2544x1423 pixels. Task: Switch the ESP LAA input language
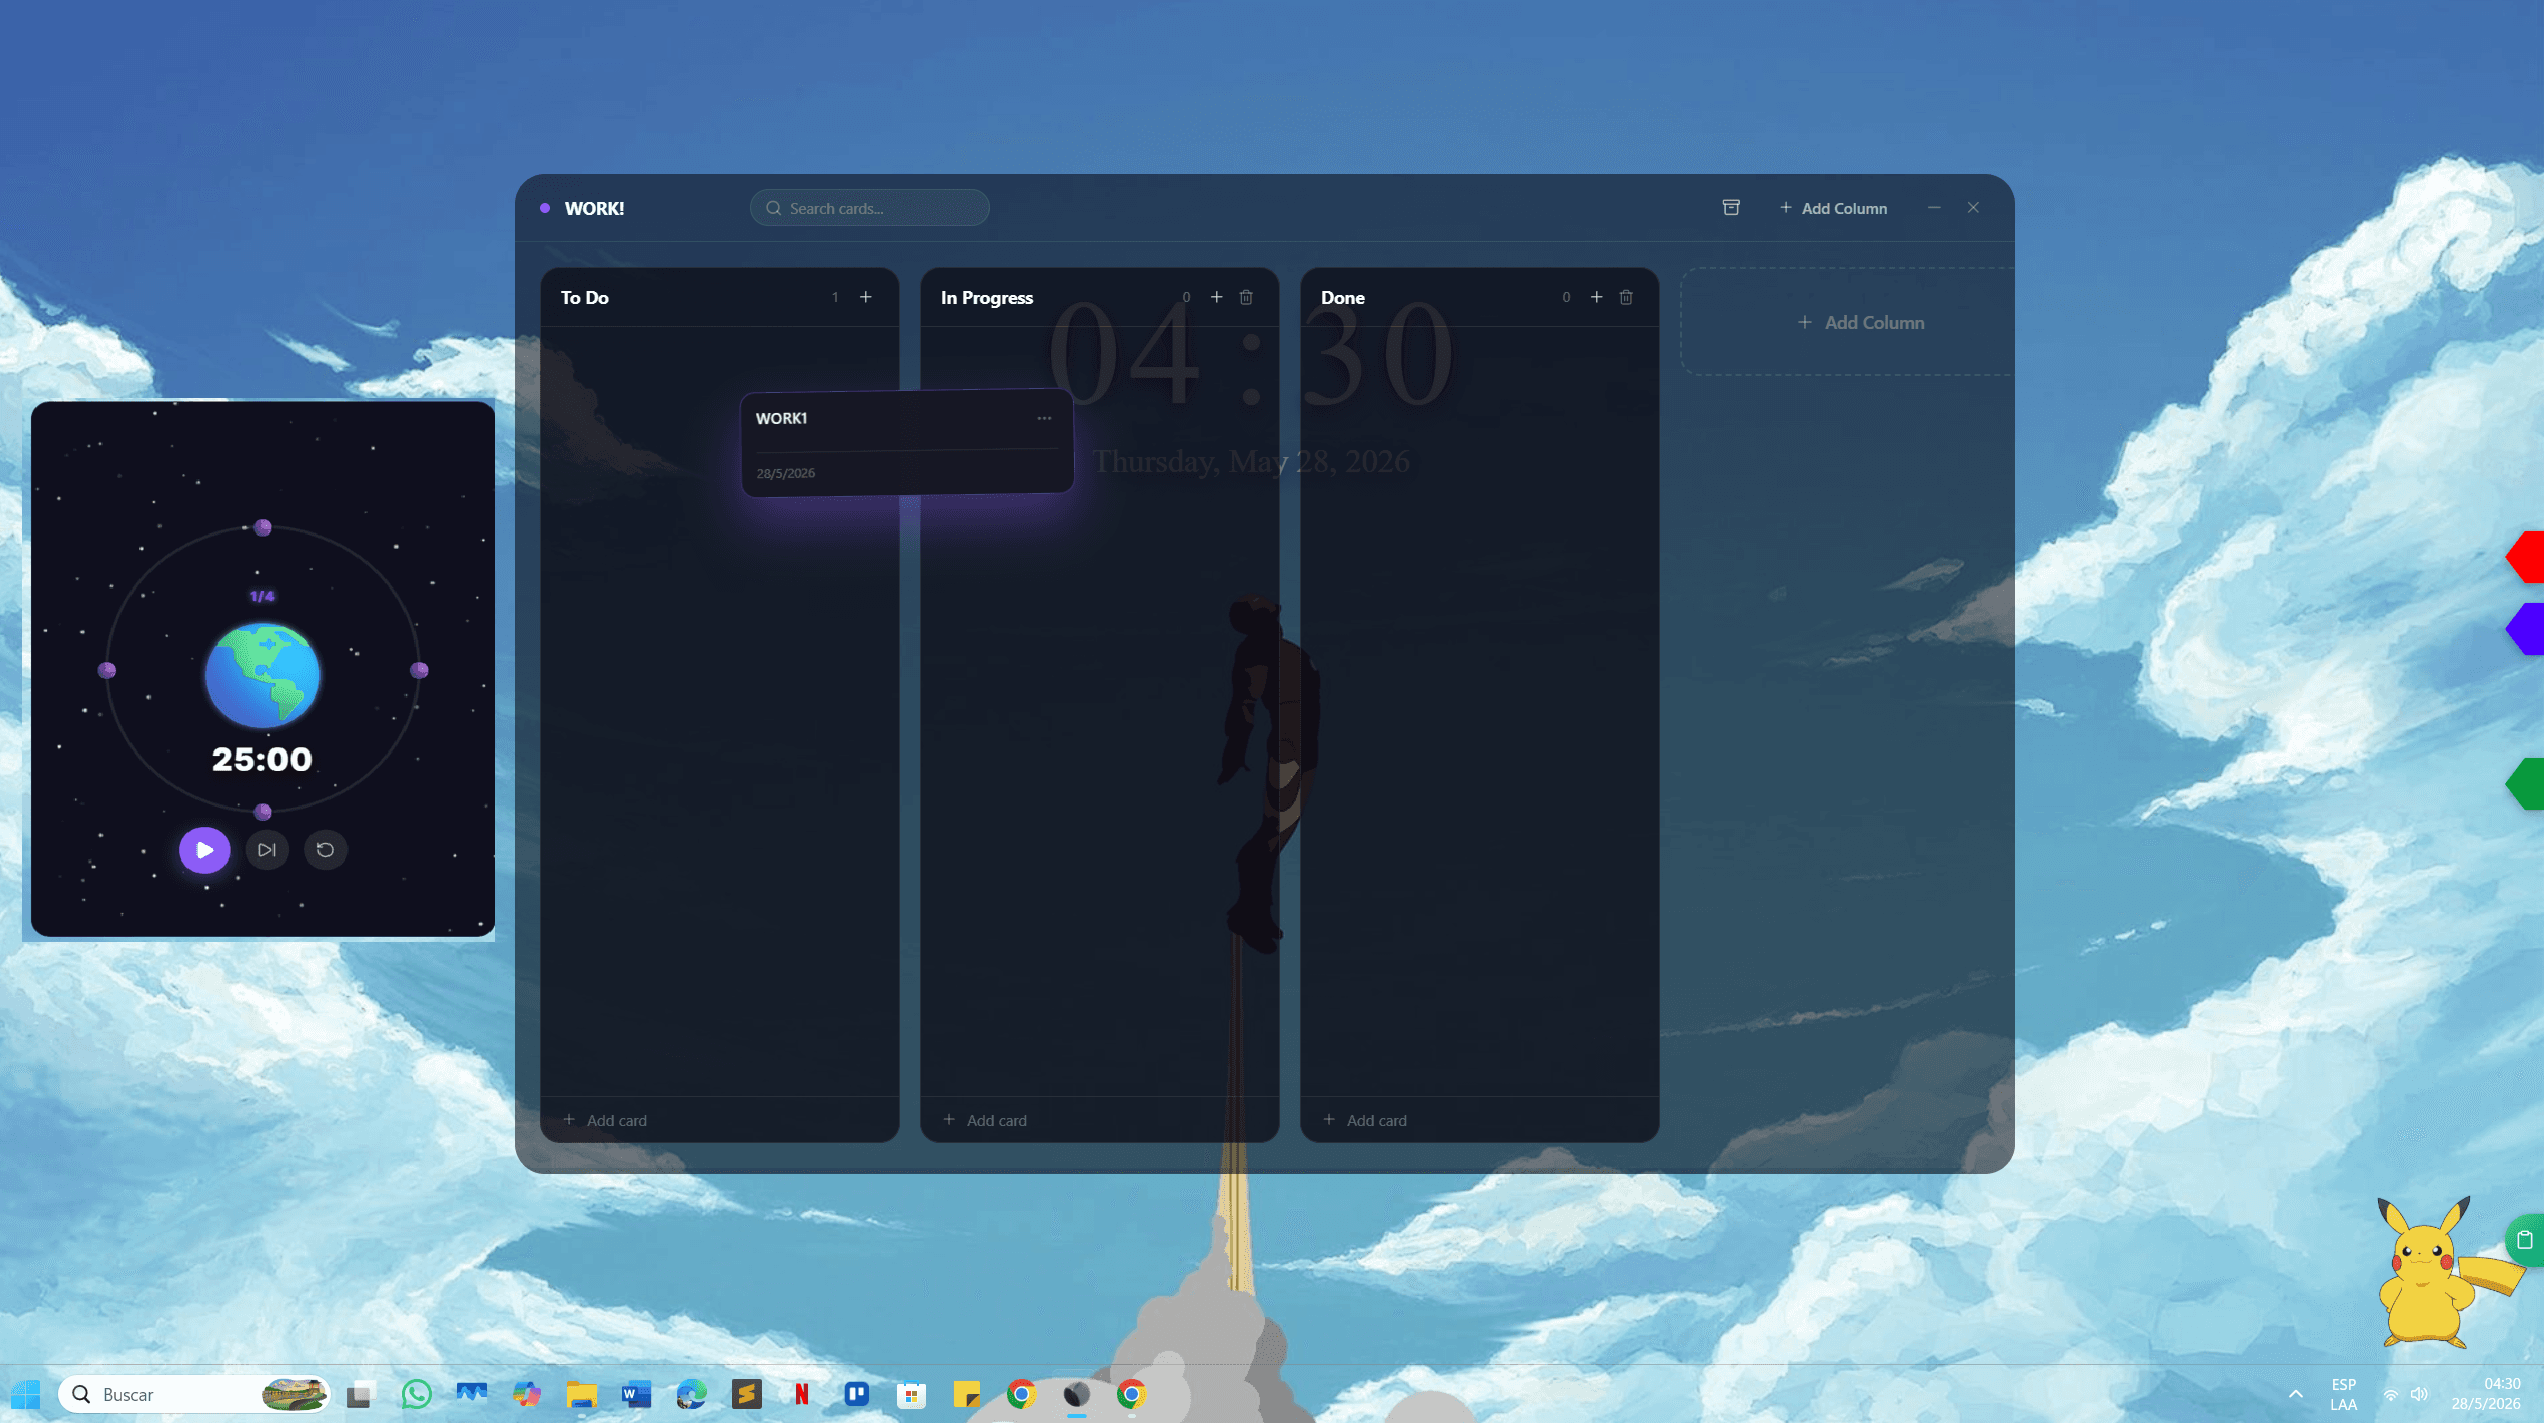[2343, 1394]
